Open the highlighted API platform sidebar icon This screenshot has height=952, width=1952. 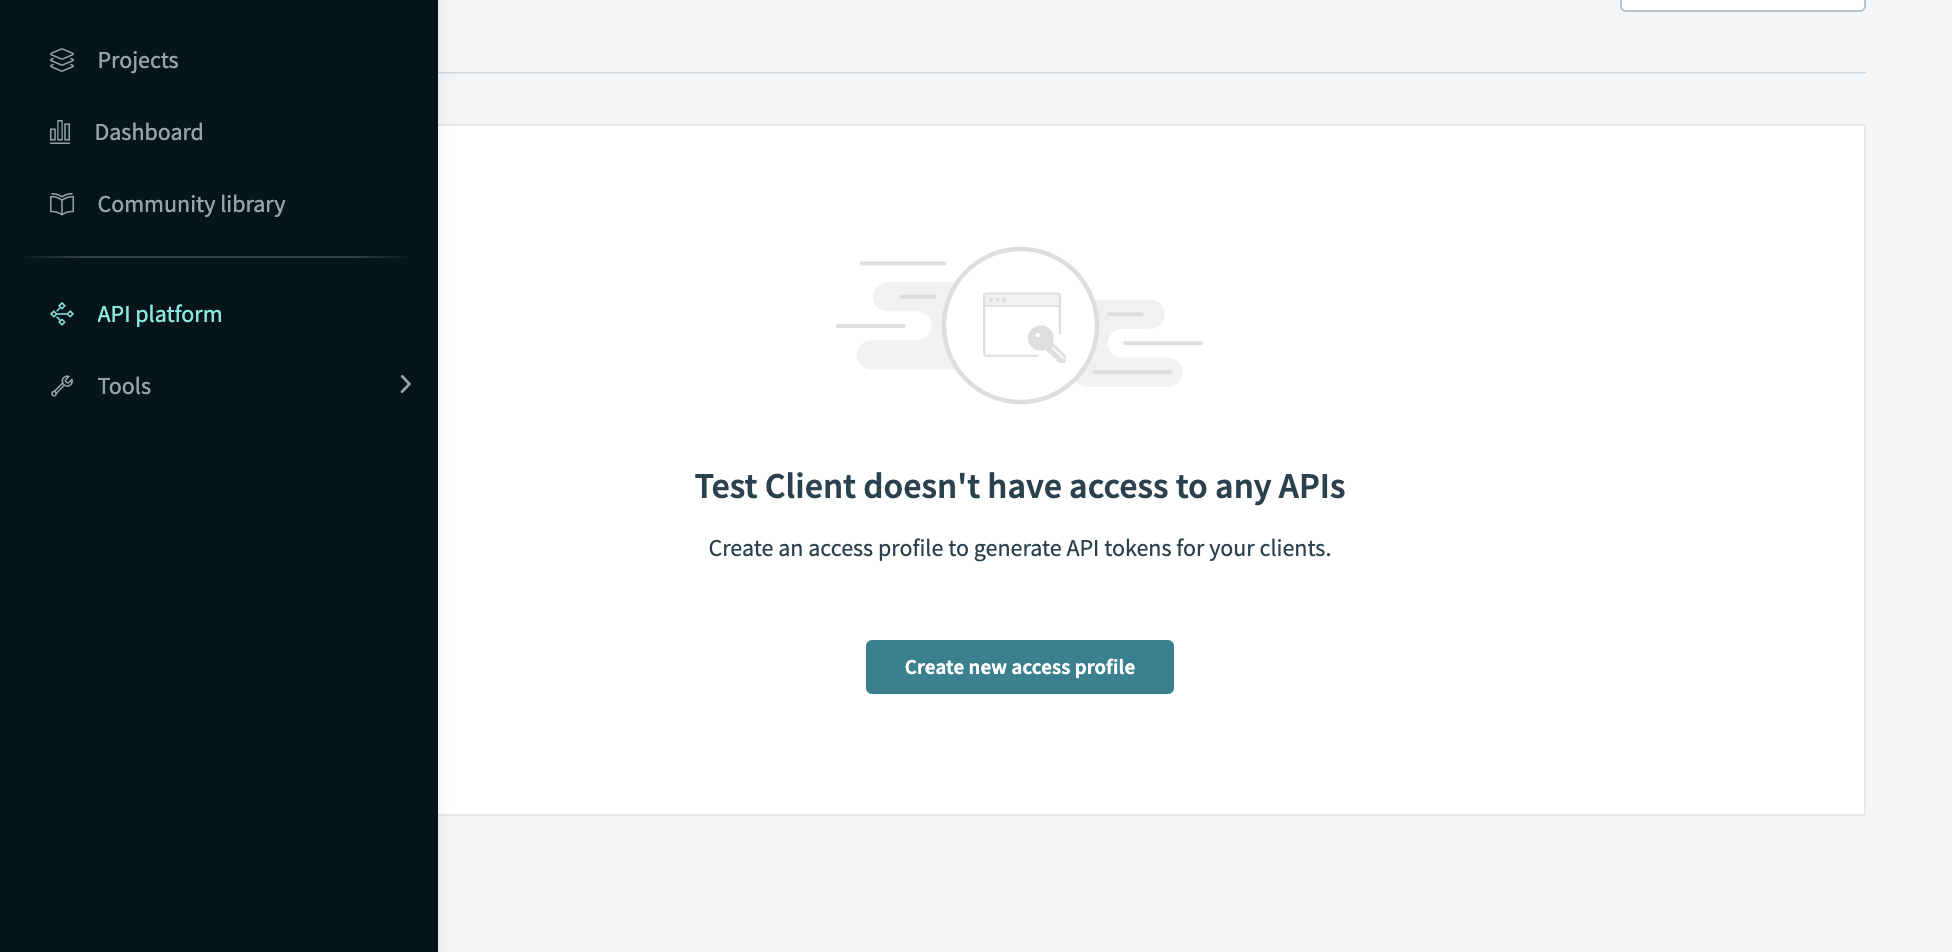tap(62, 314)
